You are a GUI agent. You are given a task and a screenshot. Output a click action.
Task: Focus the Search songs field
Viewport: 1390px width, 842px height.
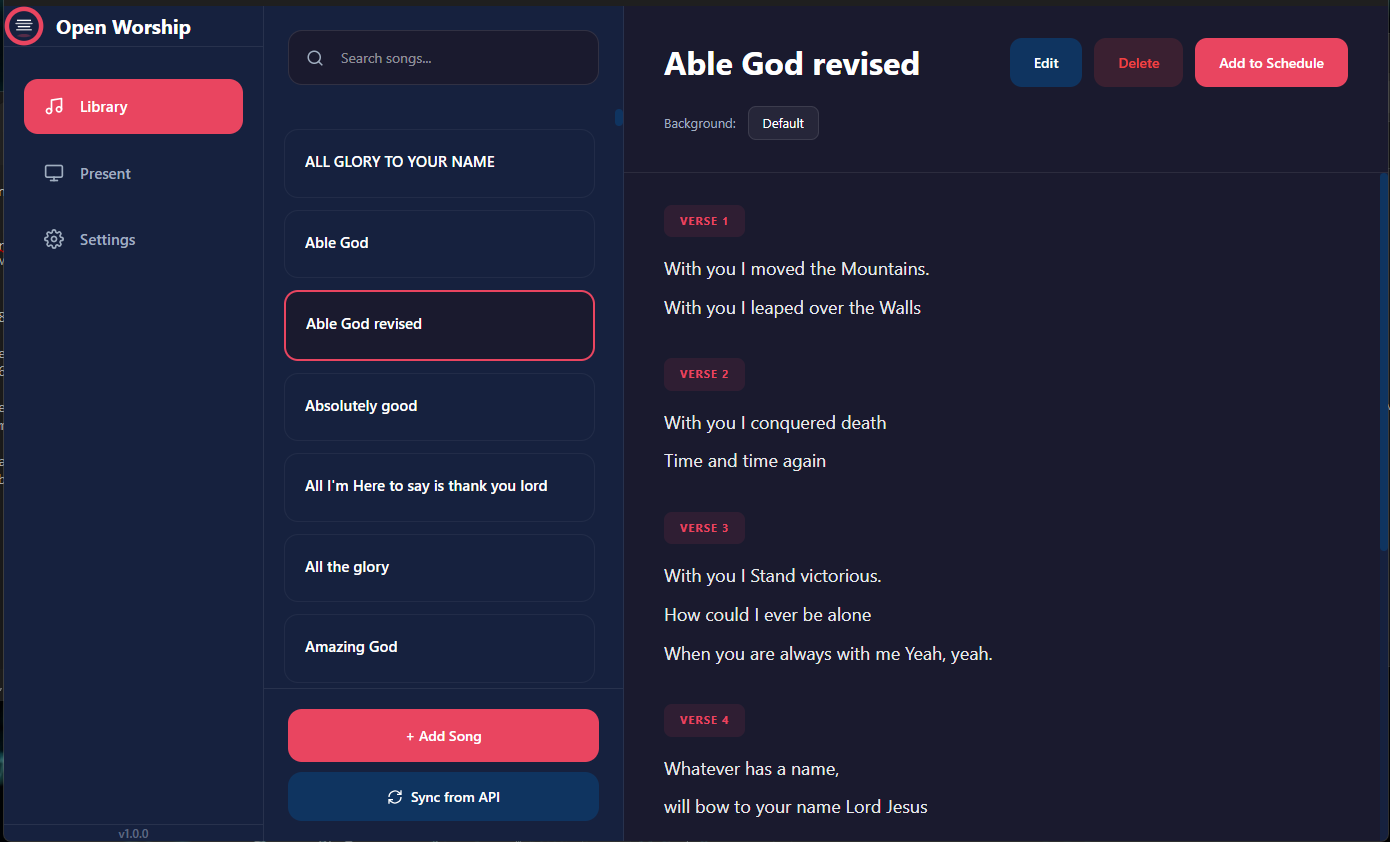pos(460,58)
